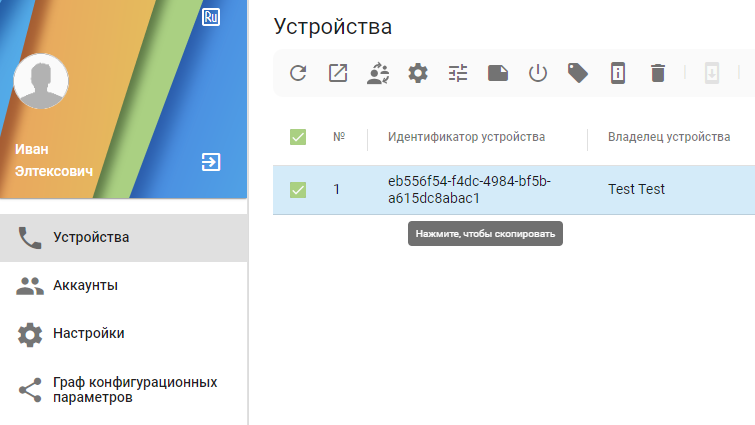
Task: Sort by Владелец устройства column header
Action: pos(669,137)
